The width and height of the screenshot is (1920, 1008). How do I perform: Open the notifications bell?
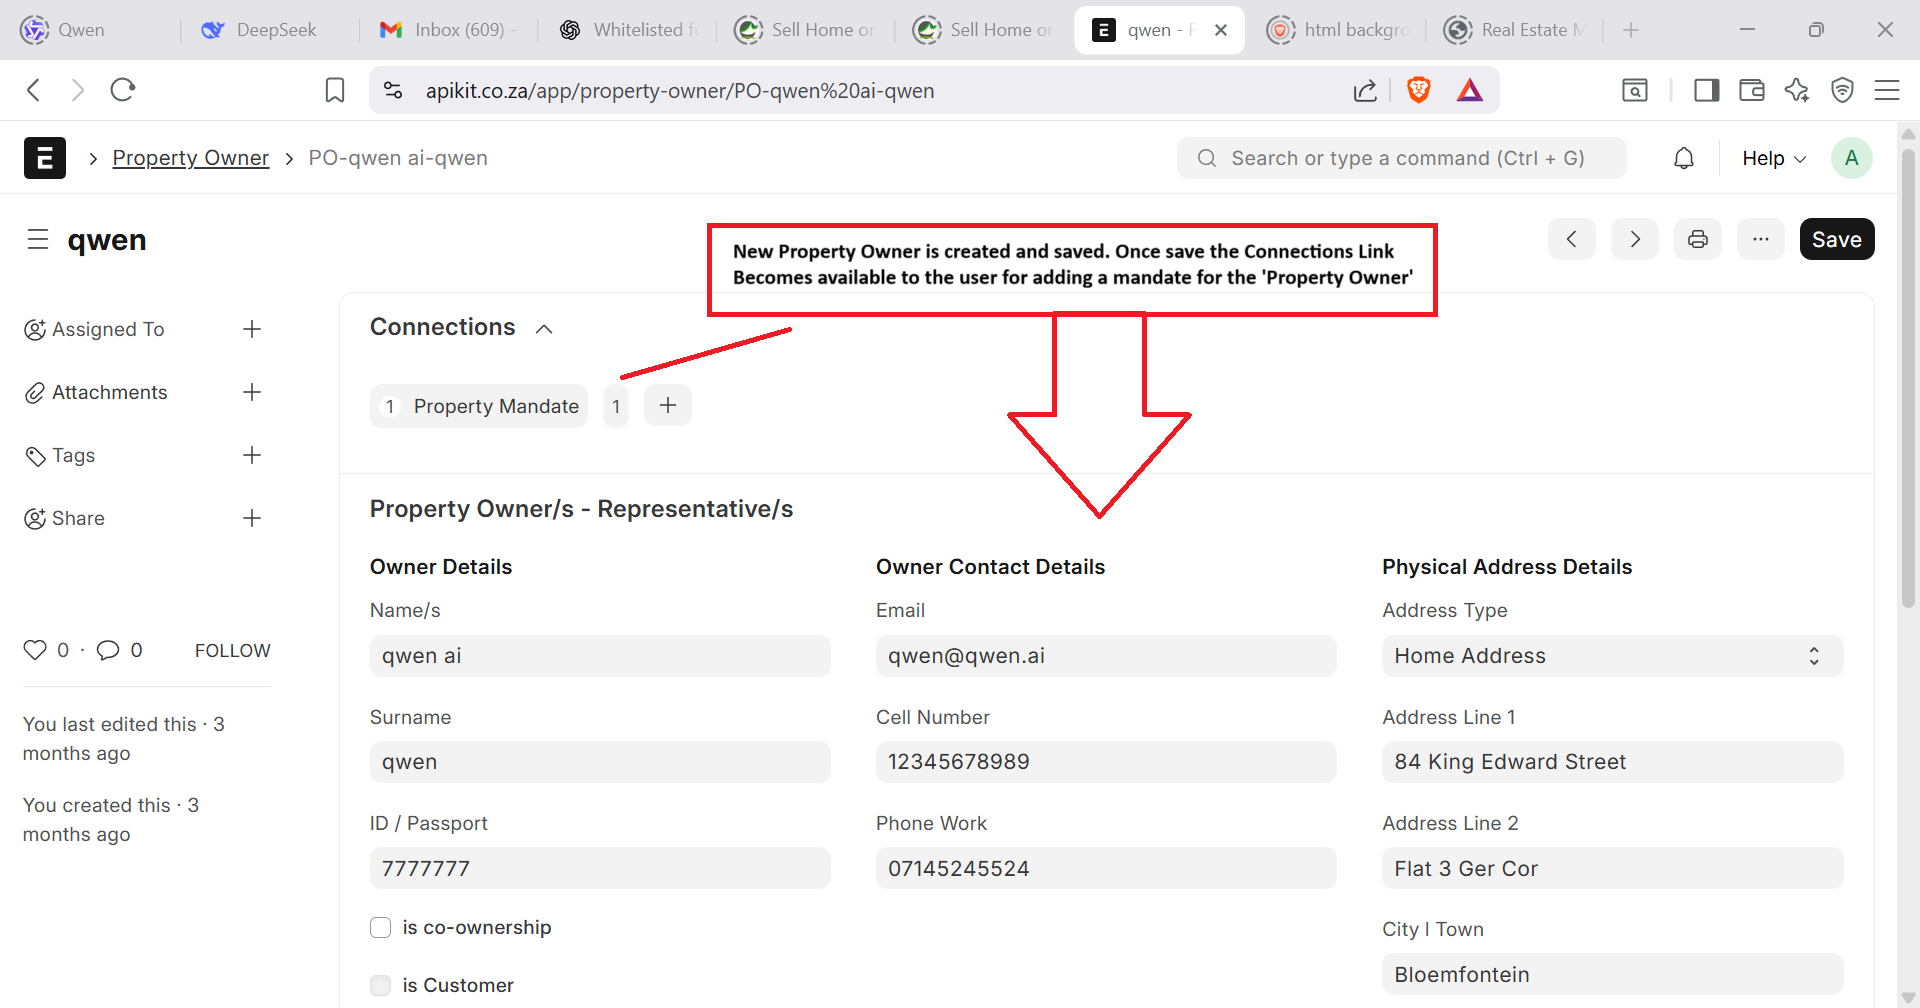[1684, 158]
